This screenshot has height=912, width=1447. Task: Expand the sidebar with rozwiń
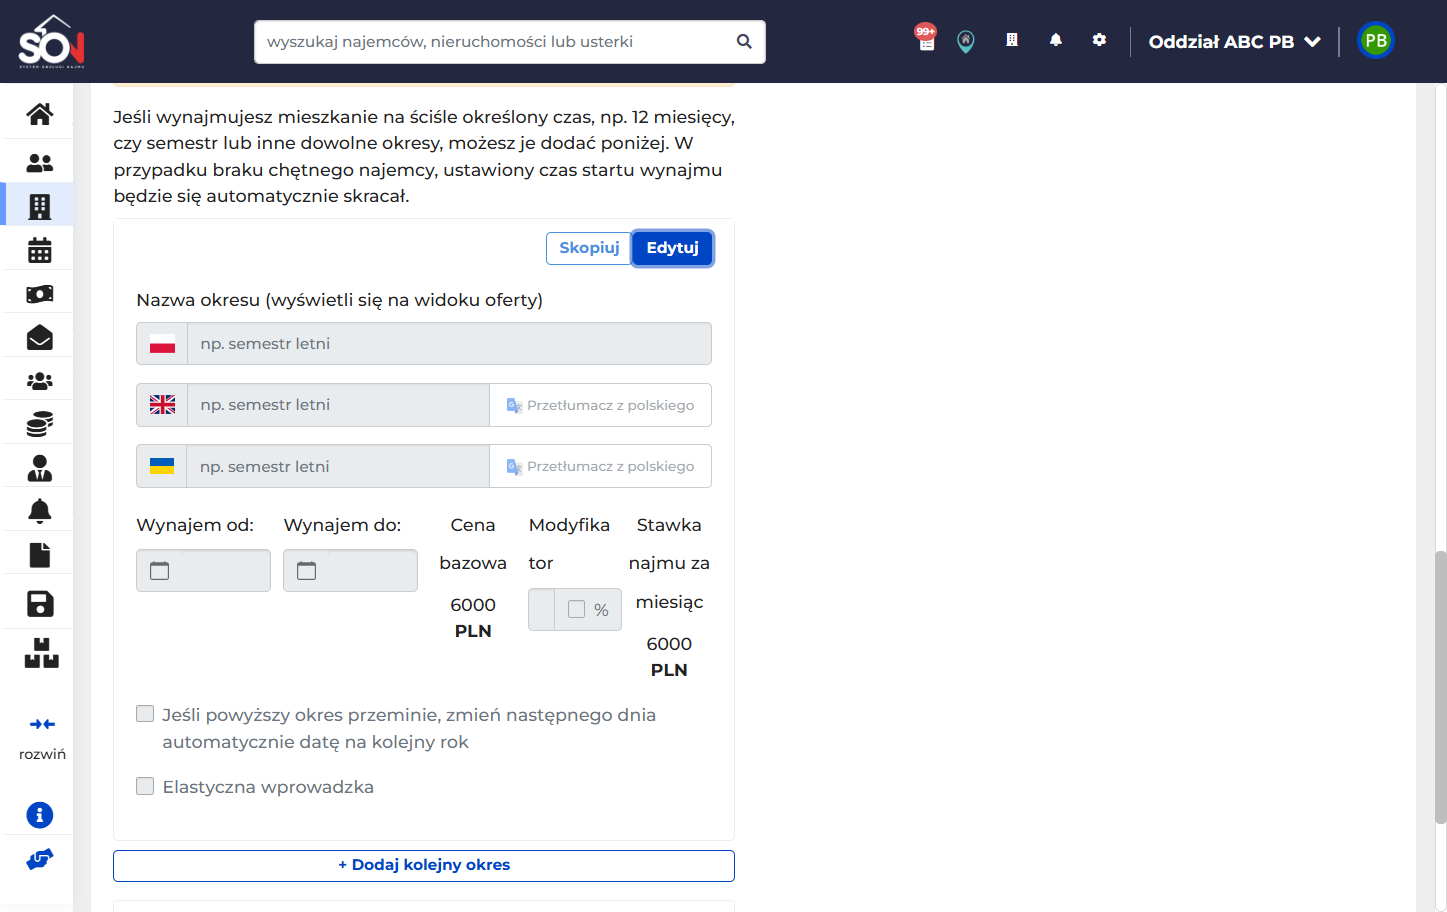(x=42, y=738)
